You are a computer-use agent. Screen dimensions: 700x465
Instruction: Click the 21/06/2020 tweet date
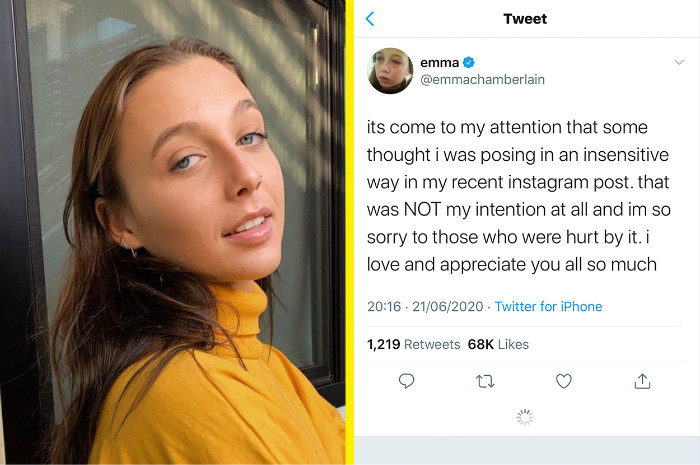click(447, 306)
